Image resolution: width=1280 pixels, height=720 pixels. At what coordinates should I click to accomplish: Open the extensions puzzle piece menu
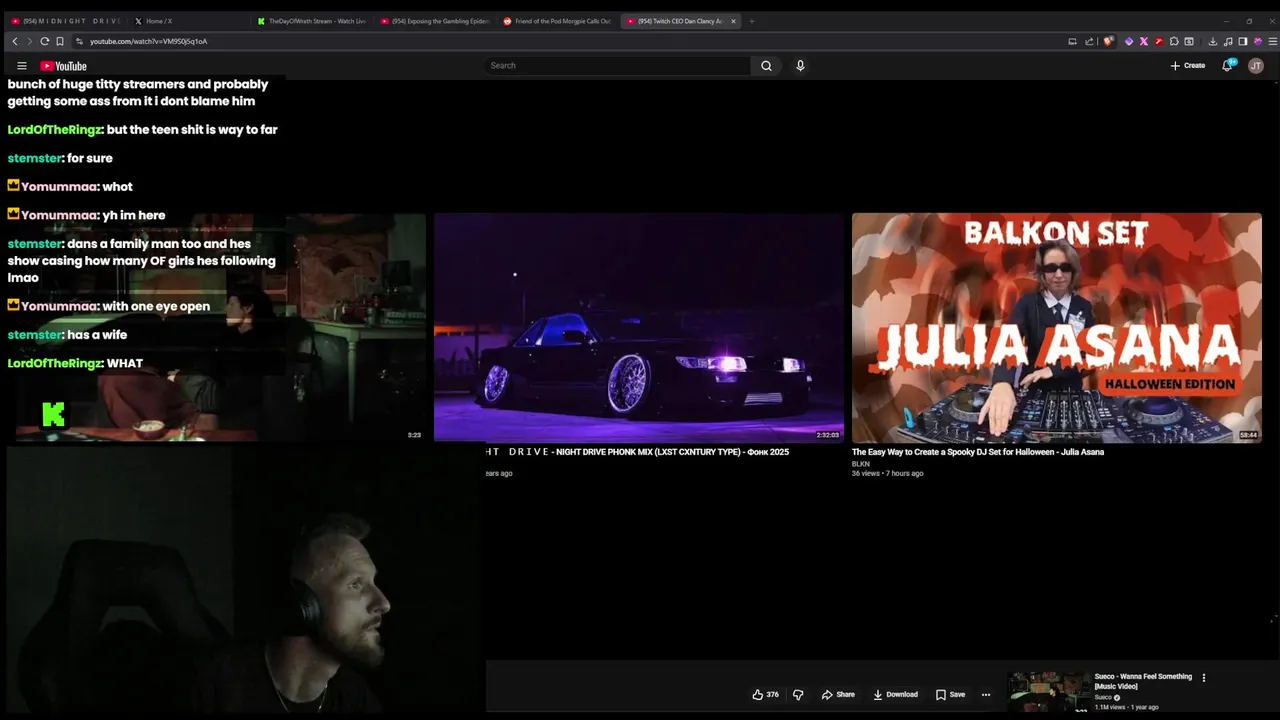click(x=1174, y=41)
